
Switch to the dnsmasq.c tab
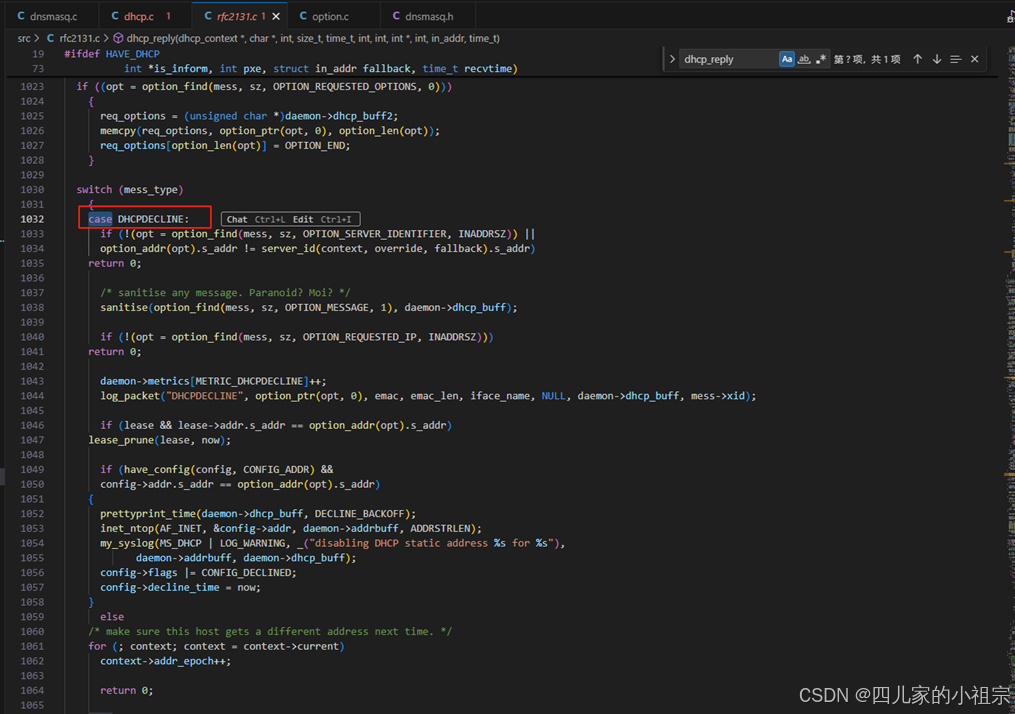(x=52, y=16)
